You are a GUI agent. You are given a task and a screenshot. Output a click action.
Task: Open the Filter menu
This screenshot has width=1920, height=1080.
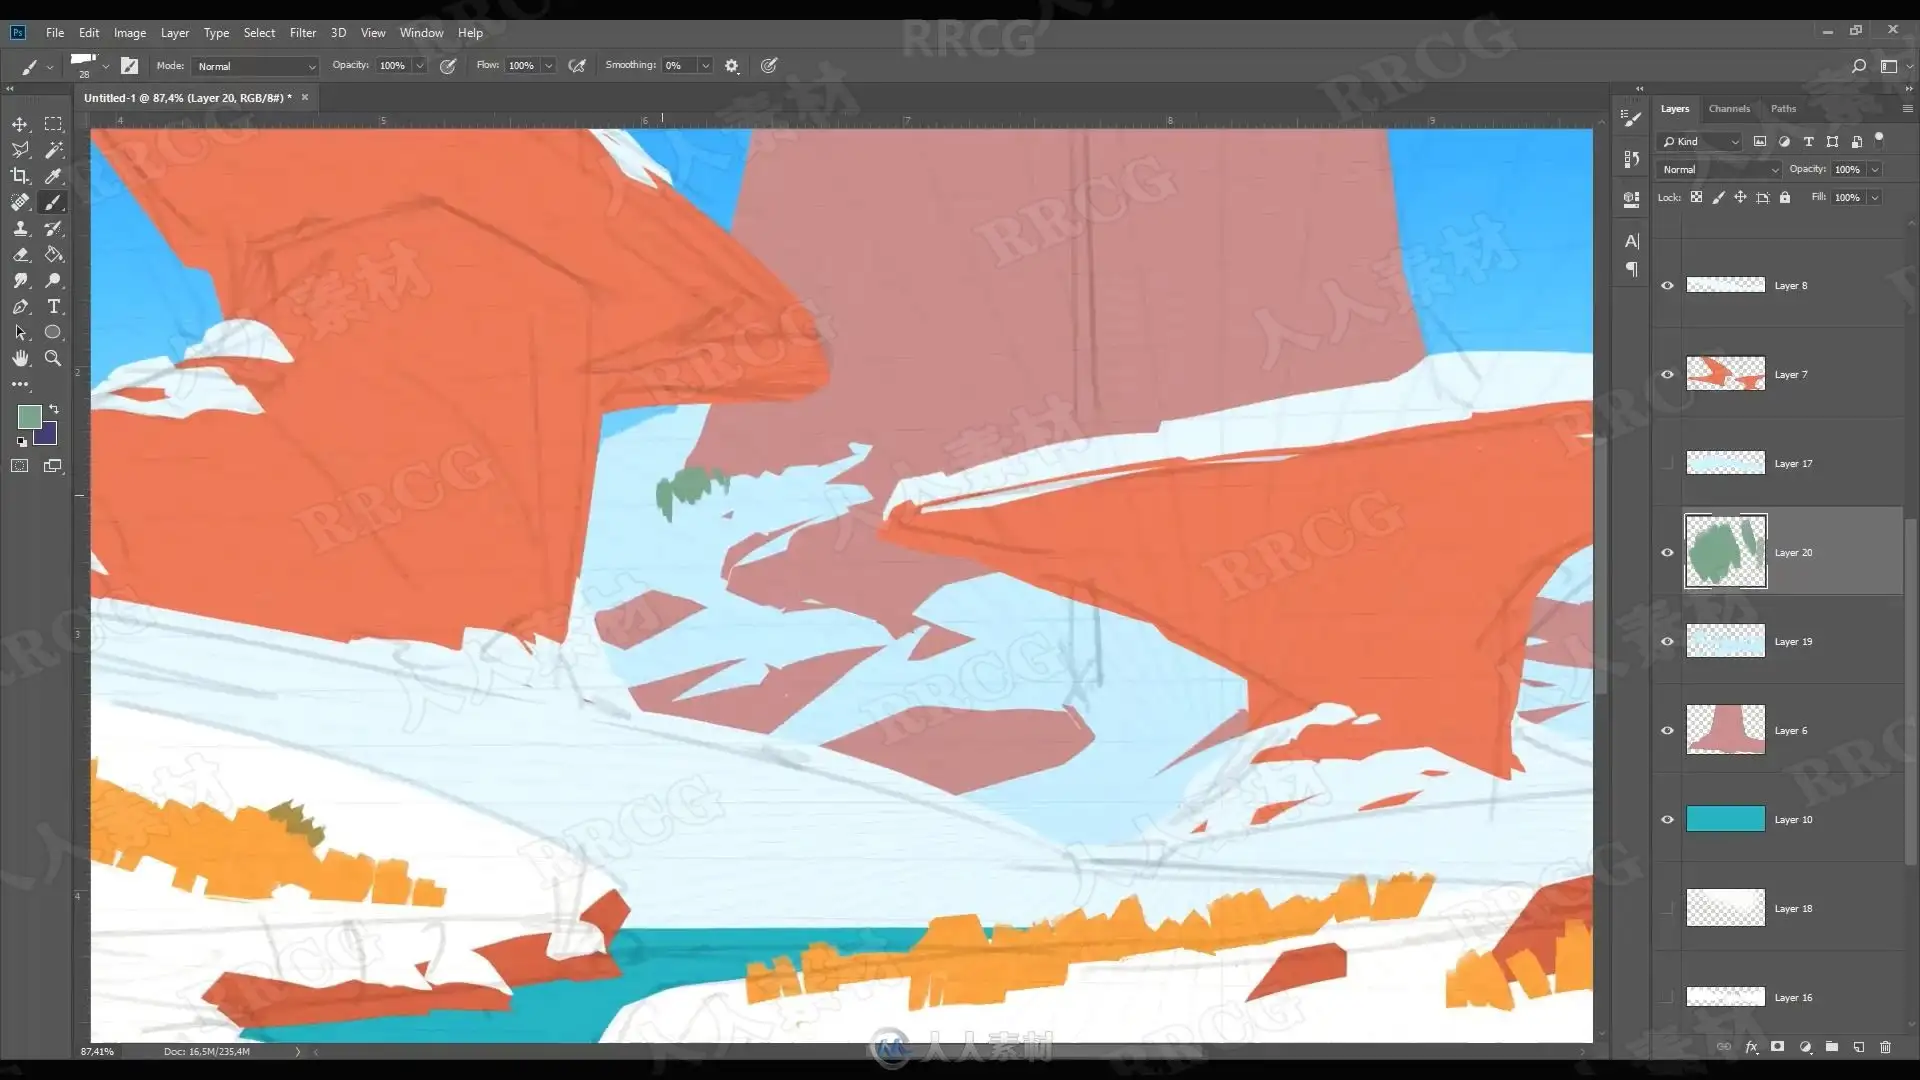(303, 33)
